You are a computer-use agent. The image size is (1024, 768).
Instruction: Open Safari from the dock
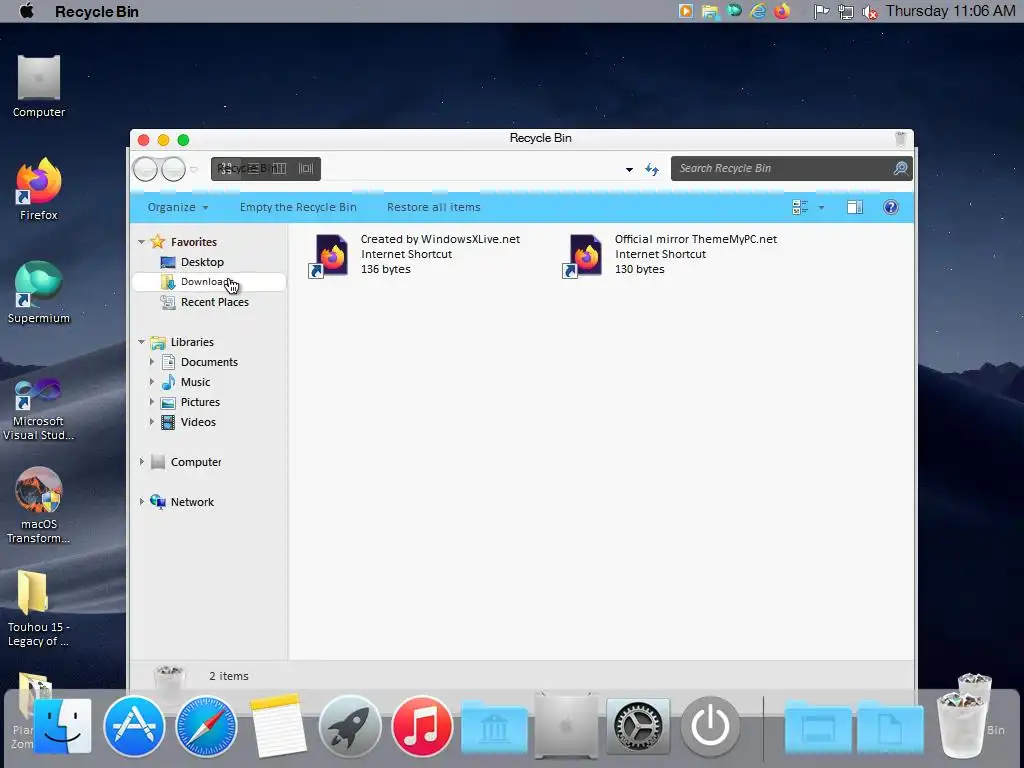(x=206, y=726)
